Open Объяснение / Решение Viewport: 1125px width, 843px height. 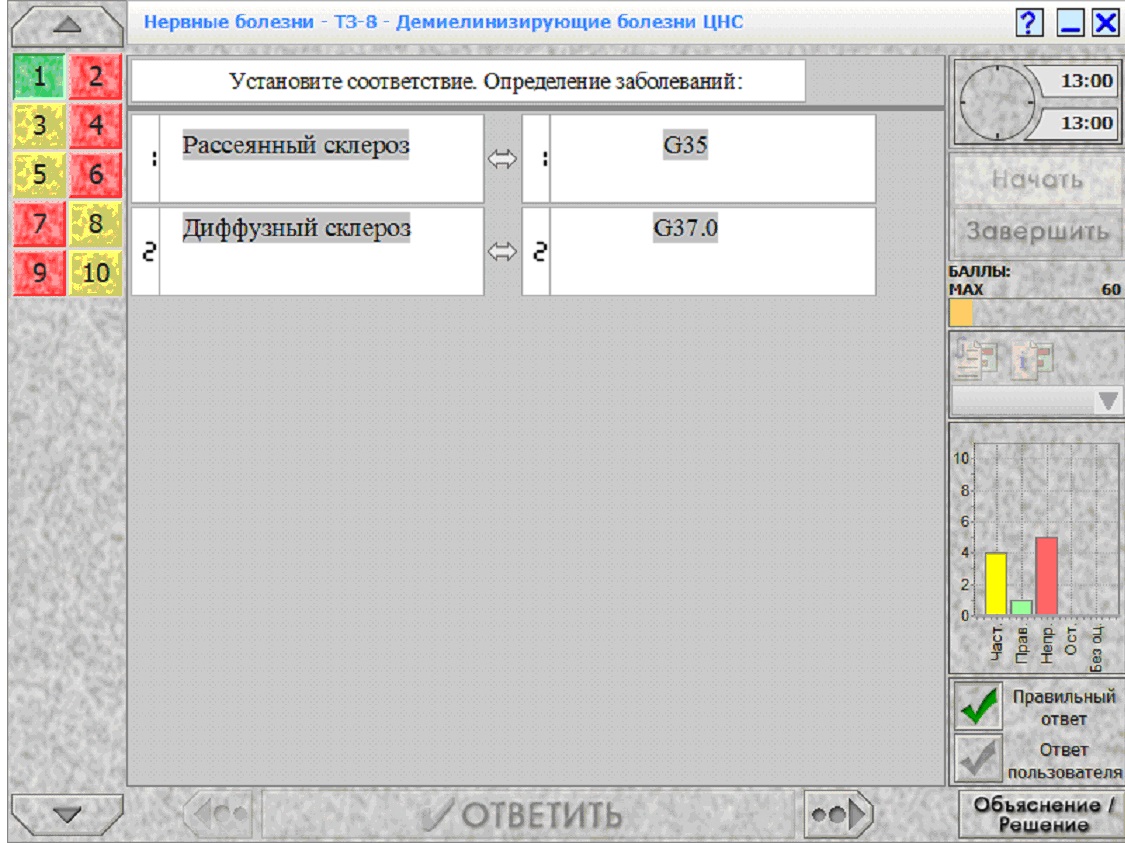pyautogui.click(x=1042, y=814)
